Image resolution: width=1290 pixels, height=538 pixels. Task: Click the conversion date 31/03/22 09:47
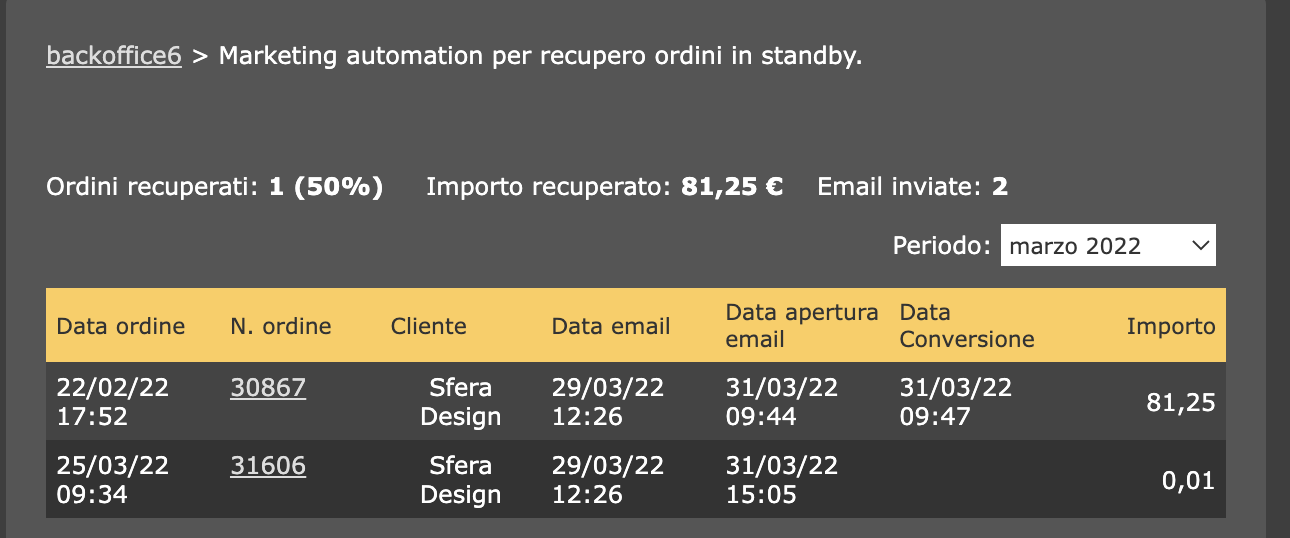(x=956, y=402)
